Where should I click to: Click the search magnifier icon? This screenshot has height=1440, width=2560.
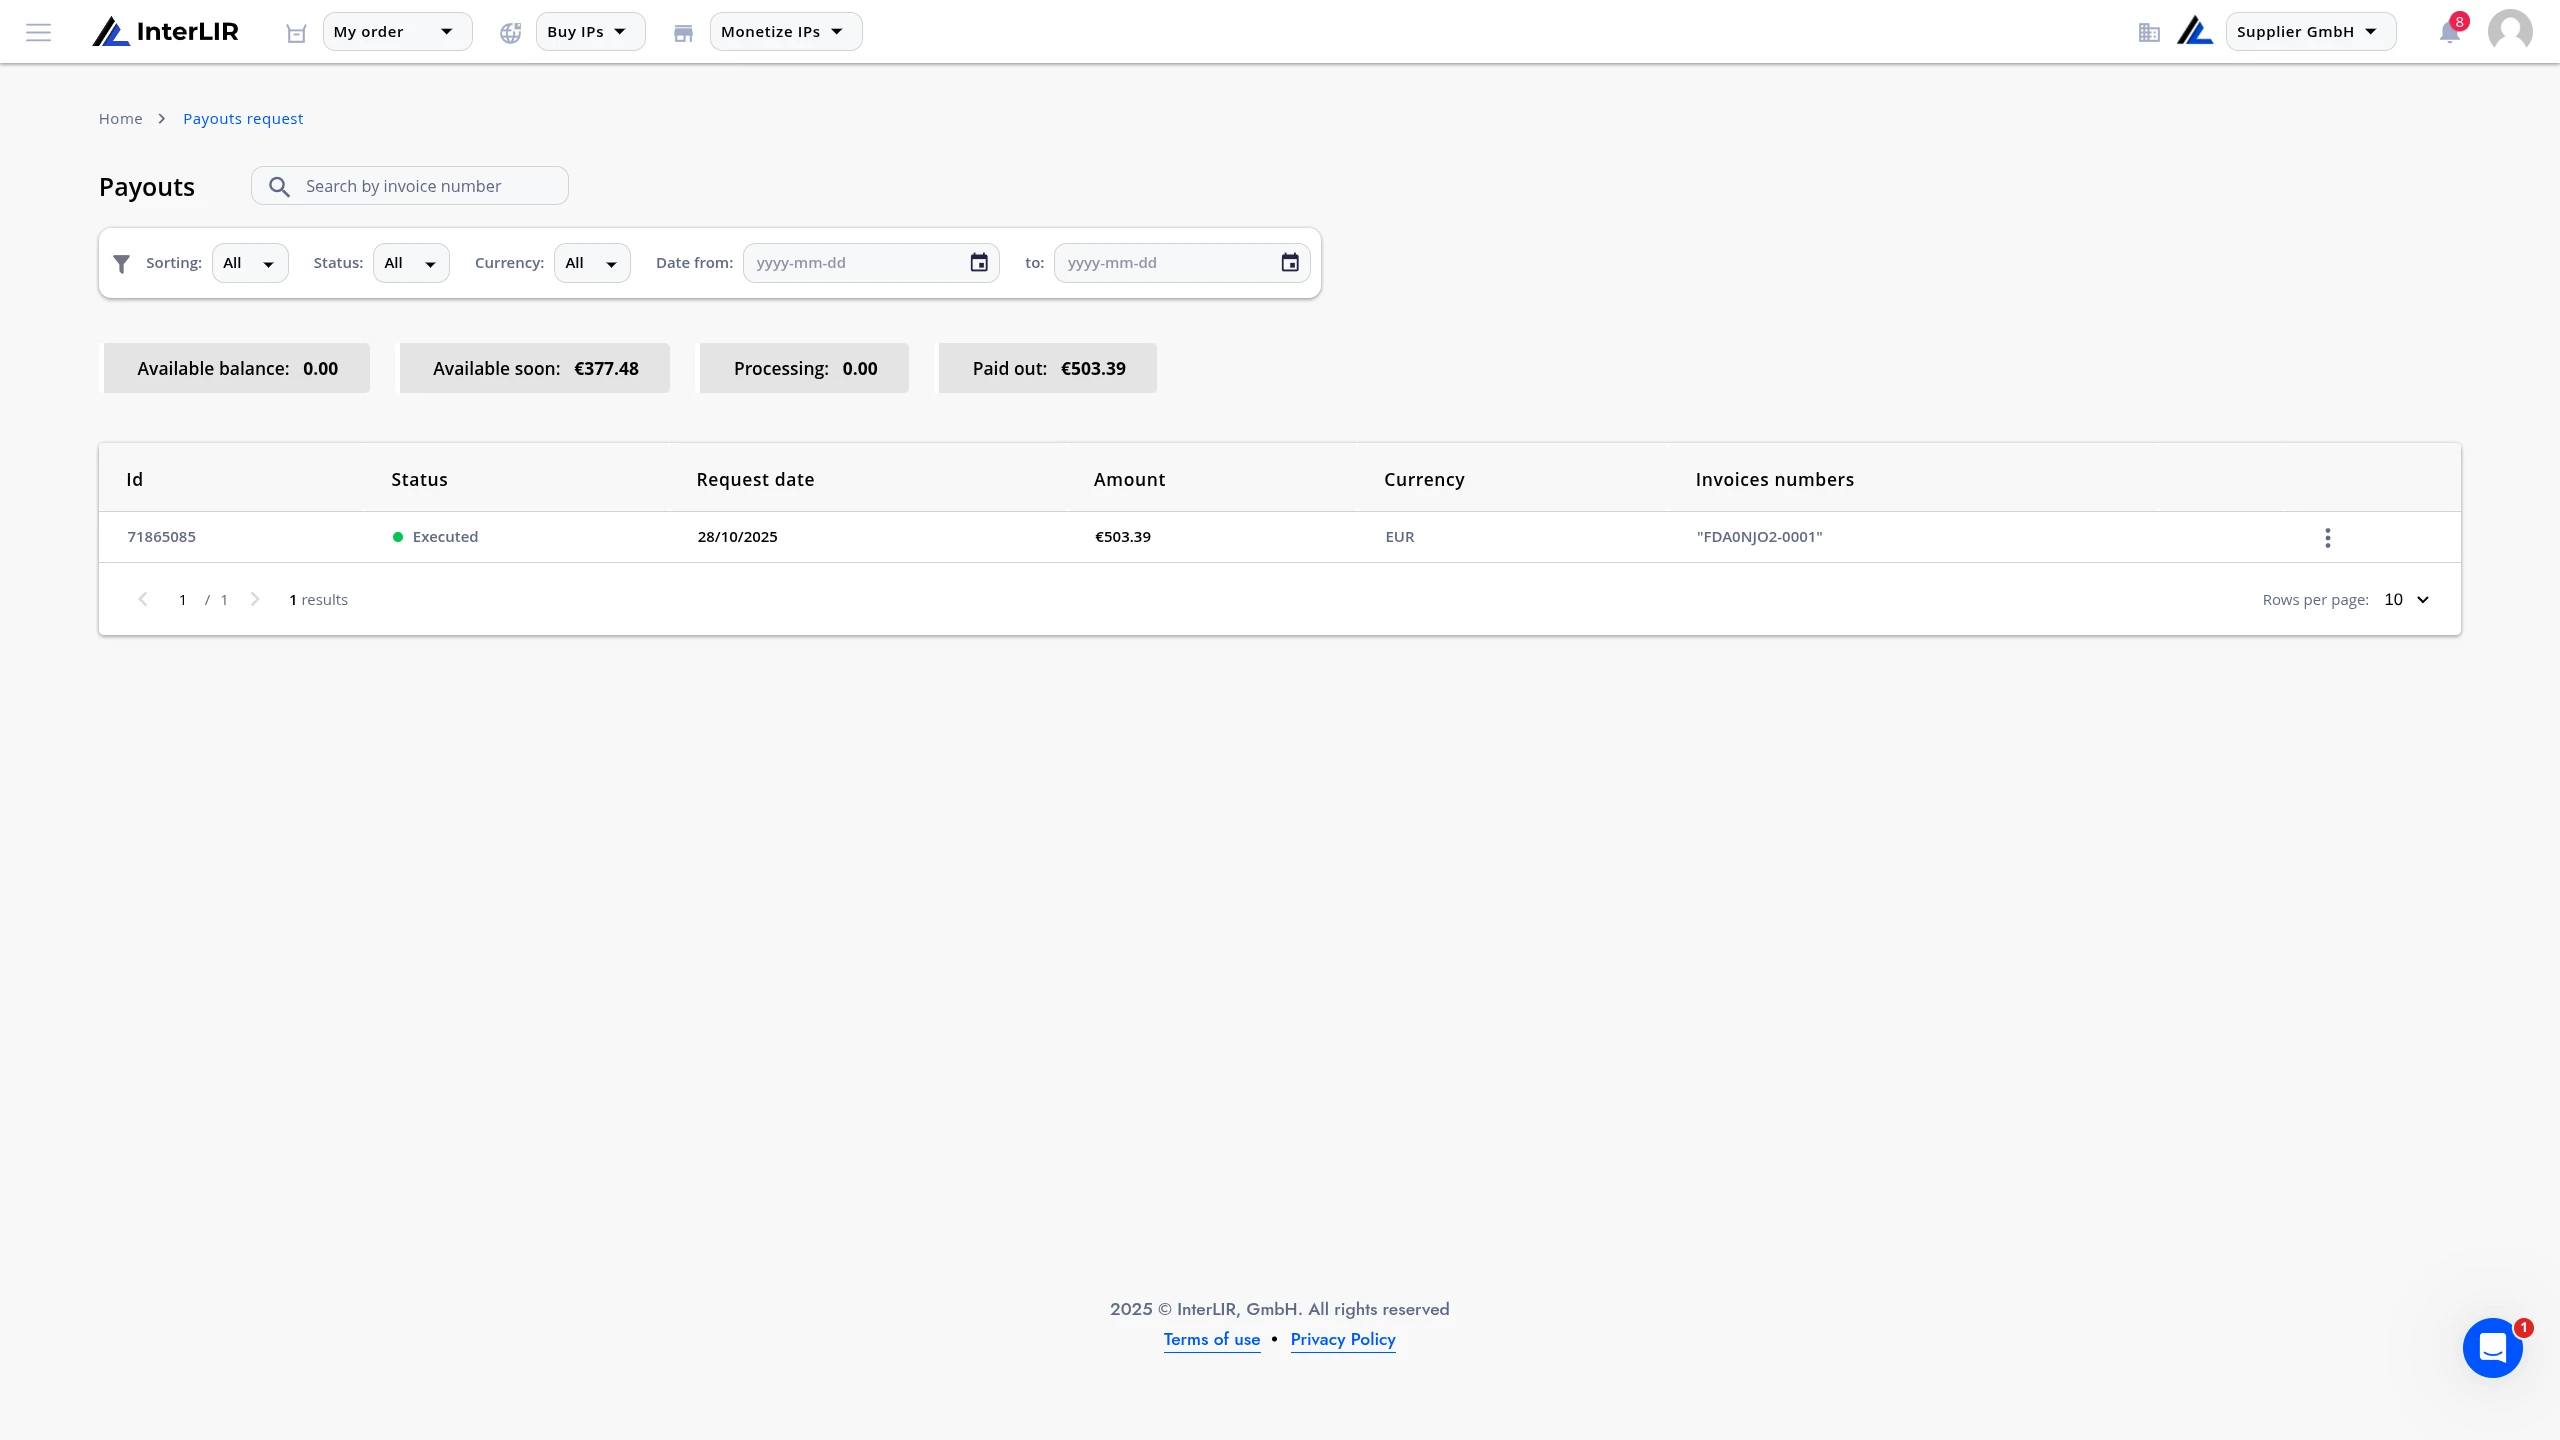[x=279, y=187]
